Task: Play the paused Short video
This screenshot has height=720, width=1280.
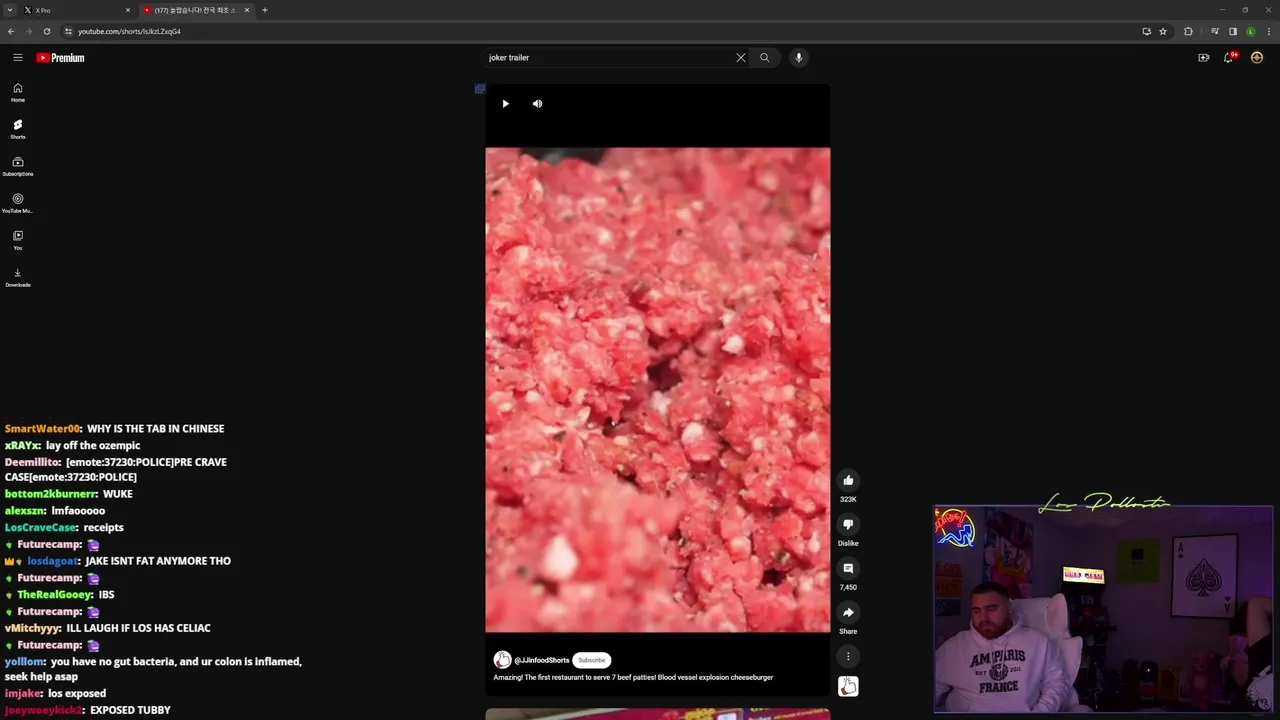Action: (x=506, y=104)
